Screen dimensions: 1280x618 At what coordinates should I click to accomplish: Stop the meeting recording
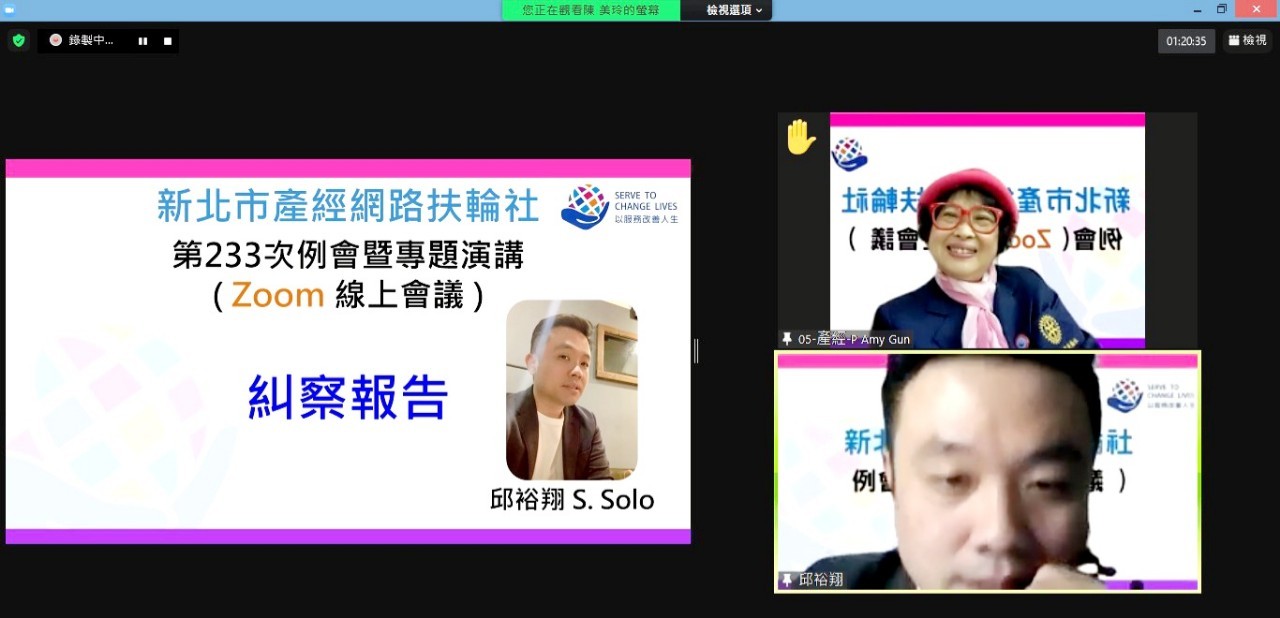pos(168,41)
